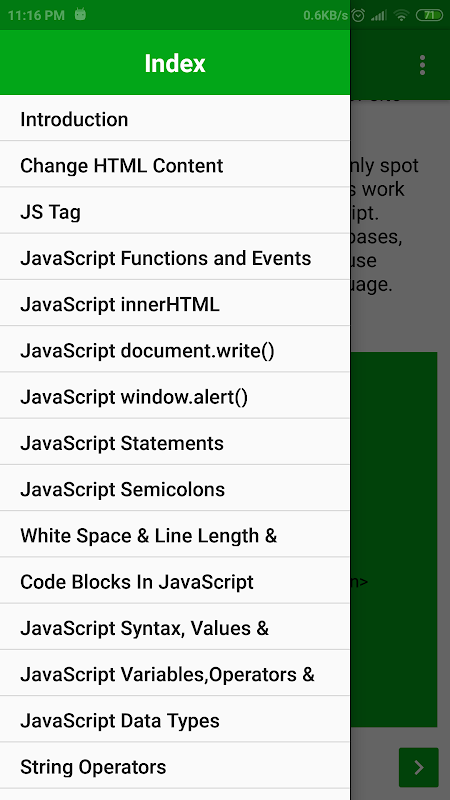Tap the battery indicator in status bar
This screenshot has height=800, width=450.
pos(429,15)
